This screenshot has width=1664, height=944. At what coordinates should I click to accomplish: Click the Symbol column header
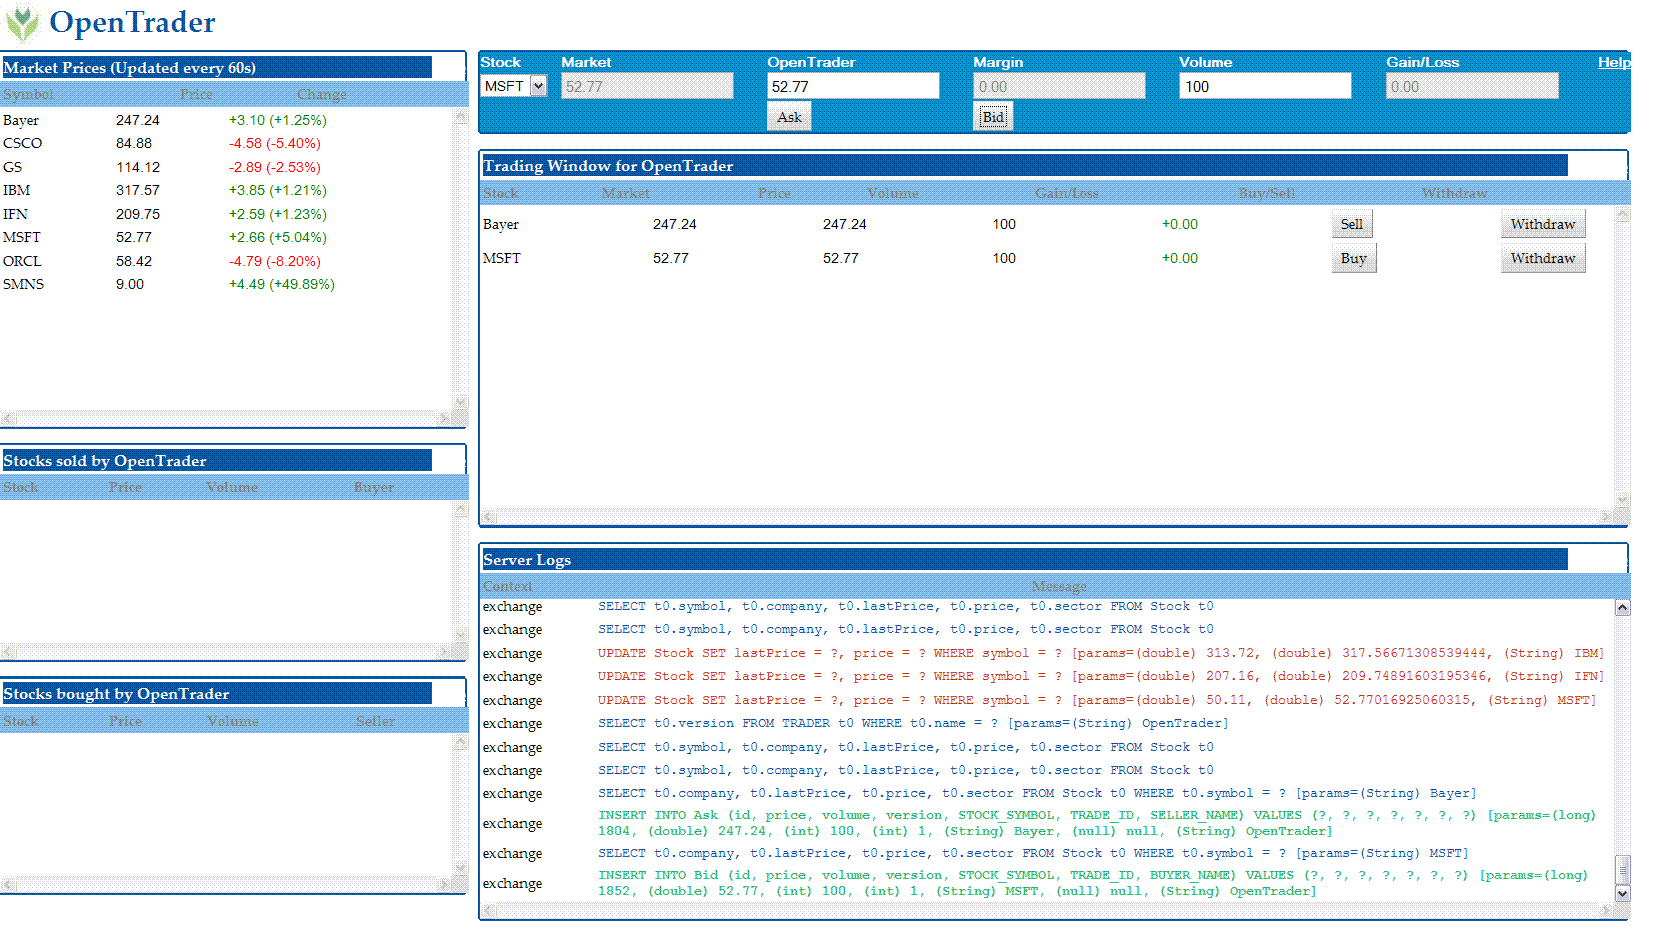point(28,94)
